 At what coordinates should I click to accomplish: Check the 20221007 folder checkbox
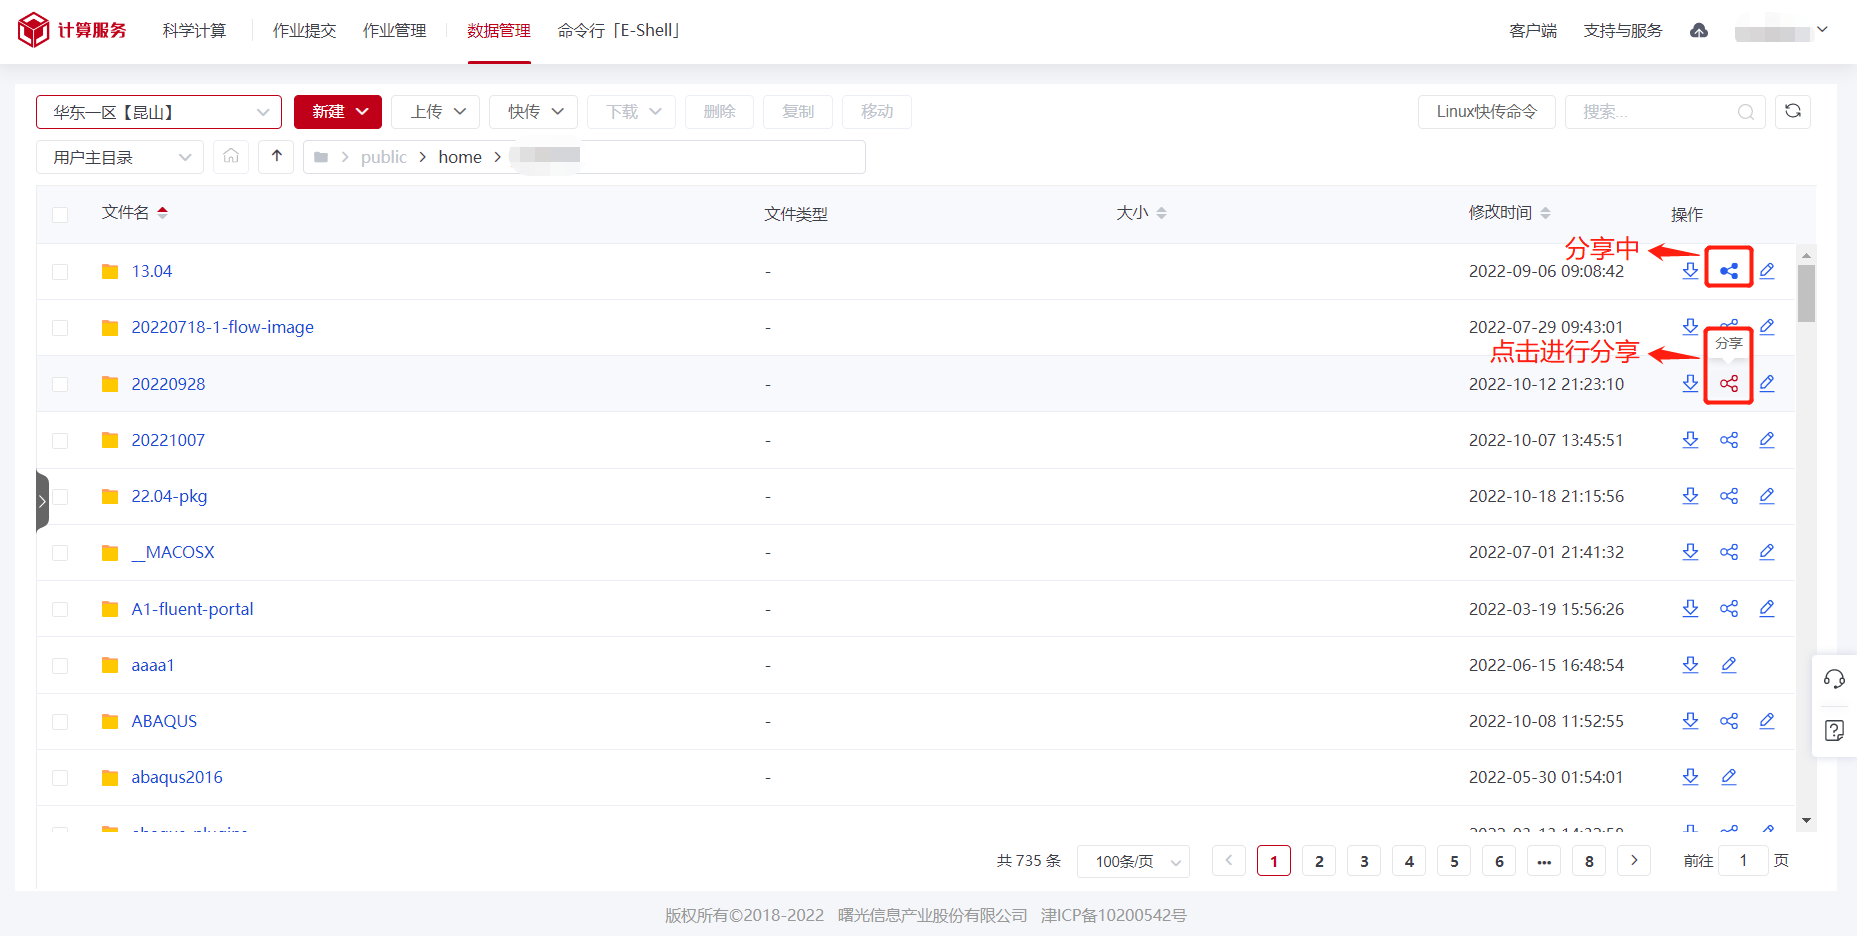pos(60,441)
